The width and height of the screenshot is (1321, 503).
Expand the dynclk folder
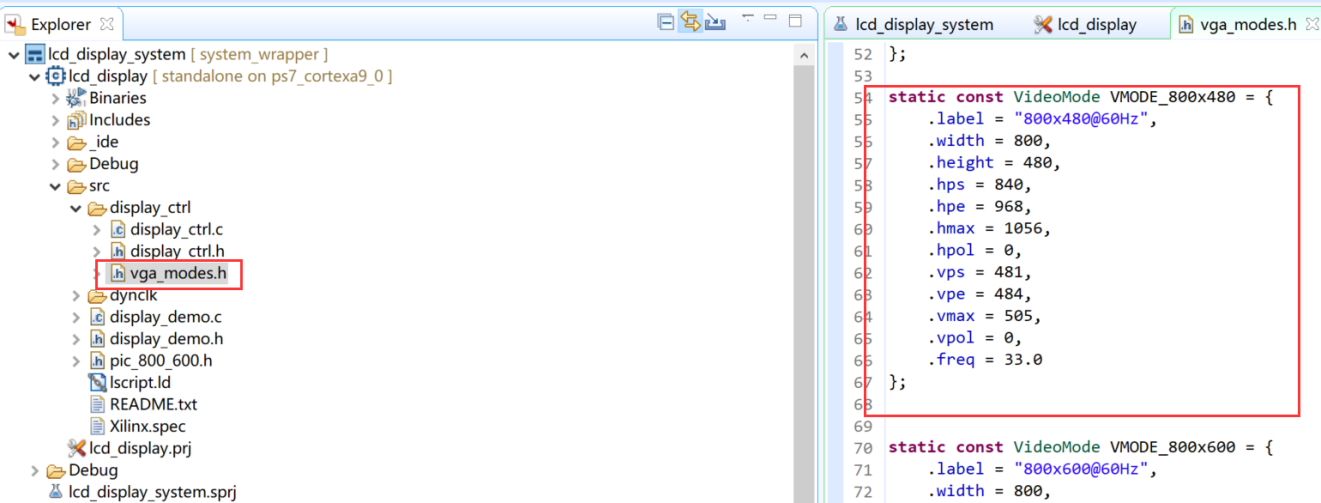pyautogui.click(x=76, y=296)
